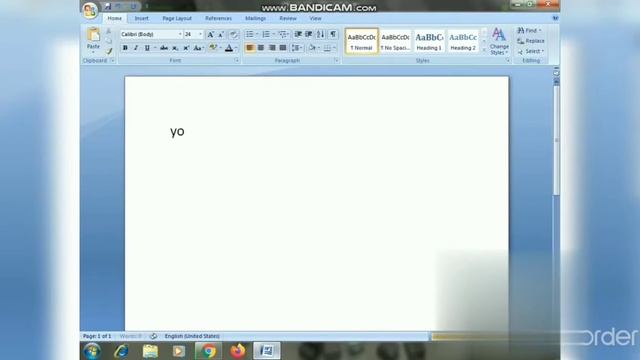Image resolution: width=640 pixels, height=360 pixels.
Task: Apply subscript formatting
Action: point(175,48)
